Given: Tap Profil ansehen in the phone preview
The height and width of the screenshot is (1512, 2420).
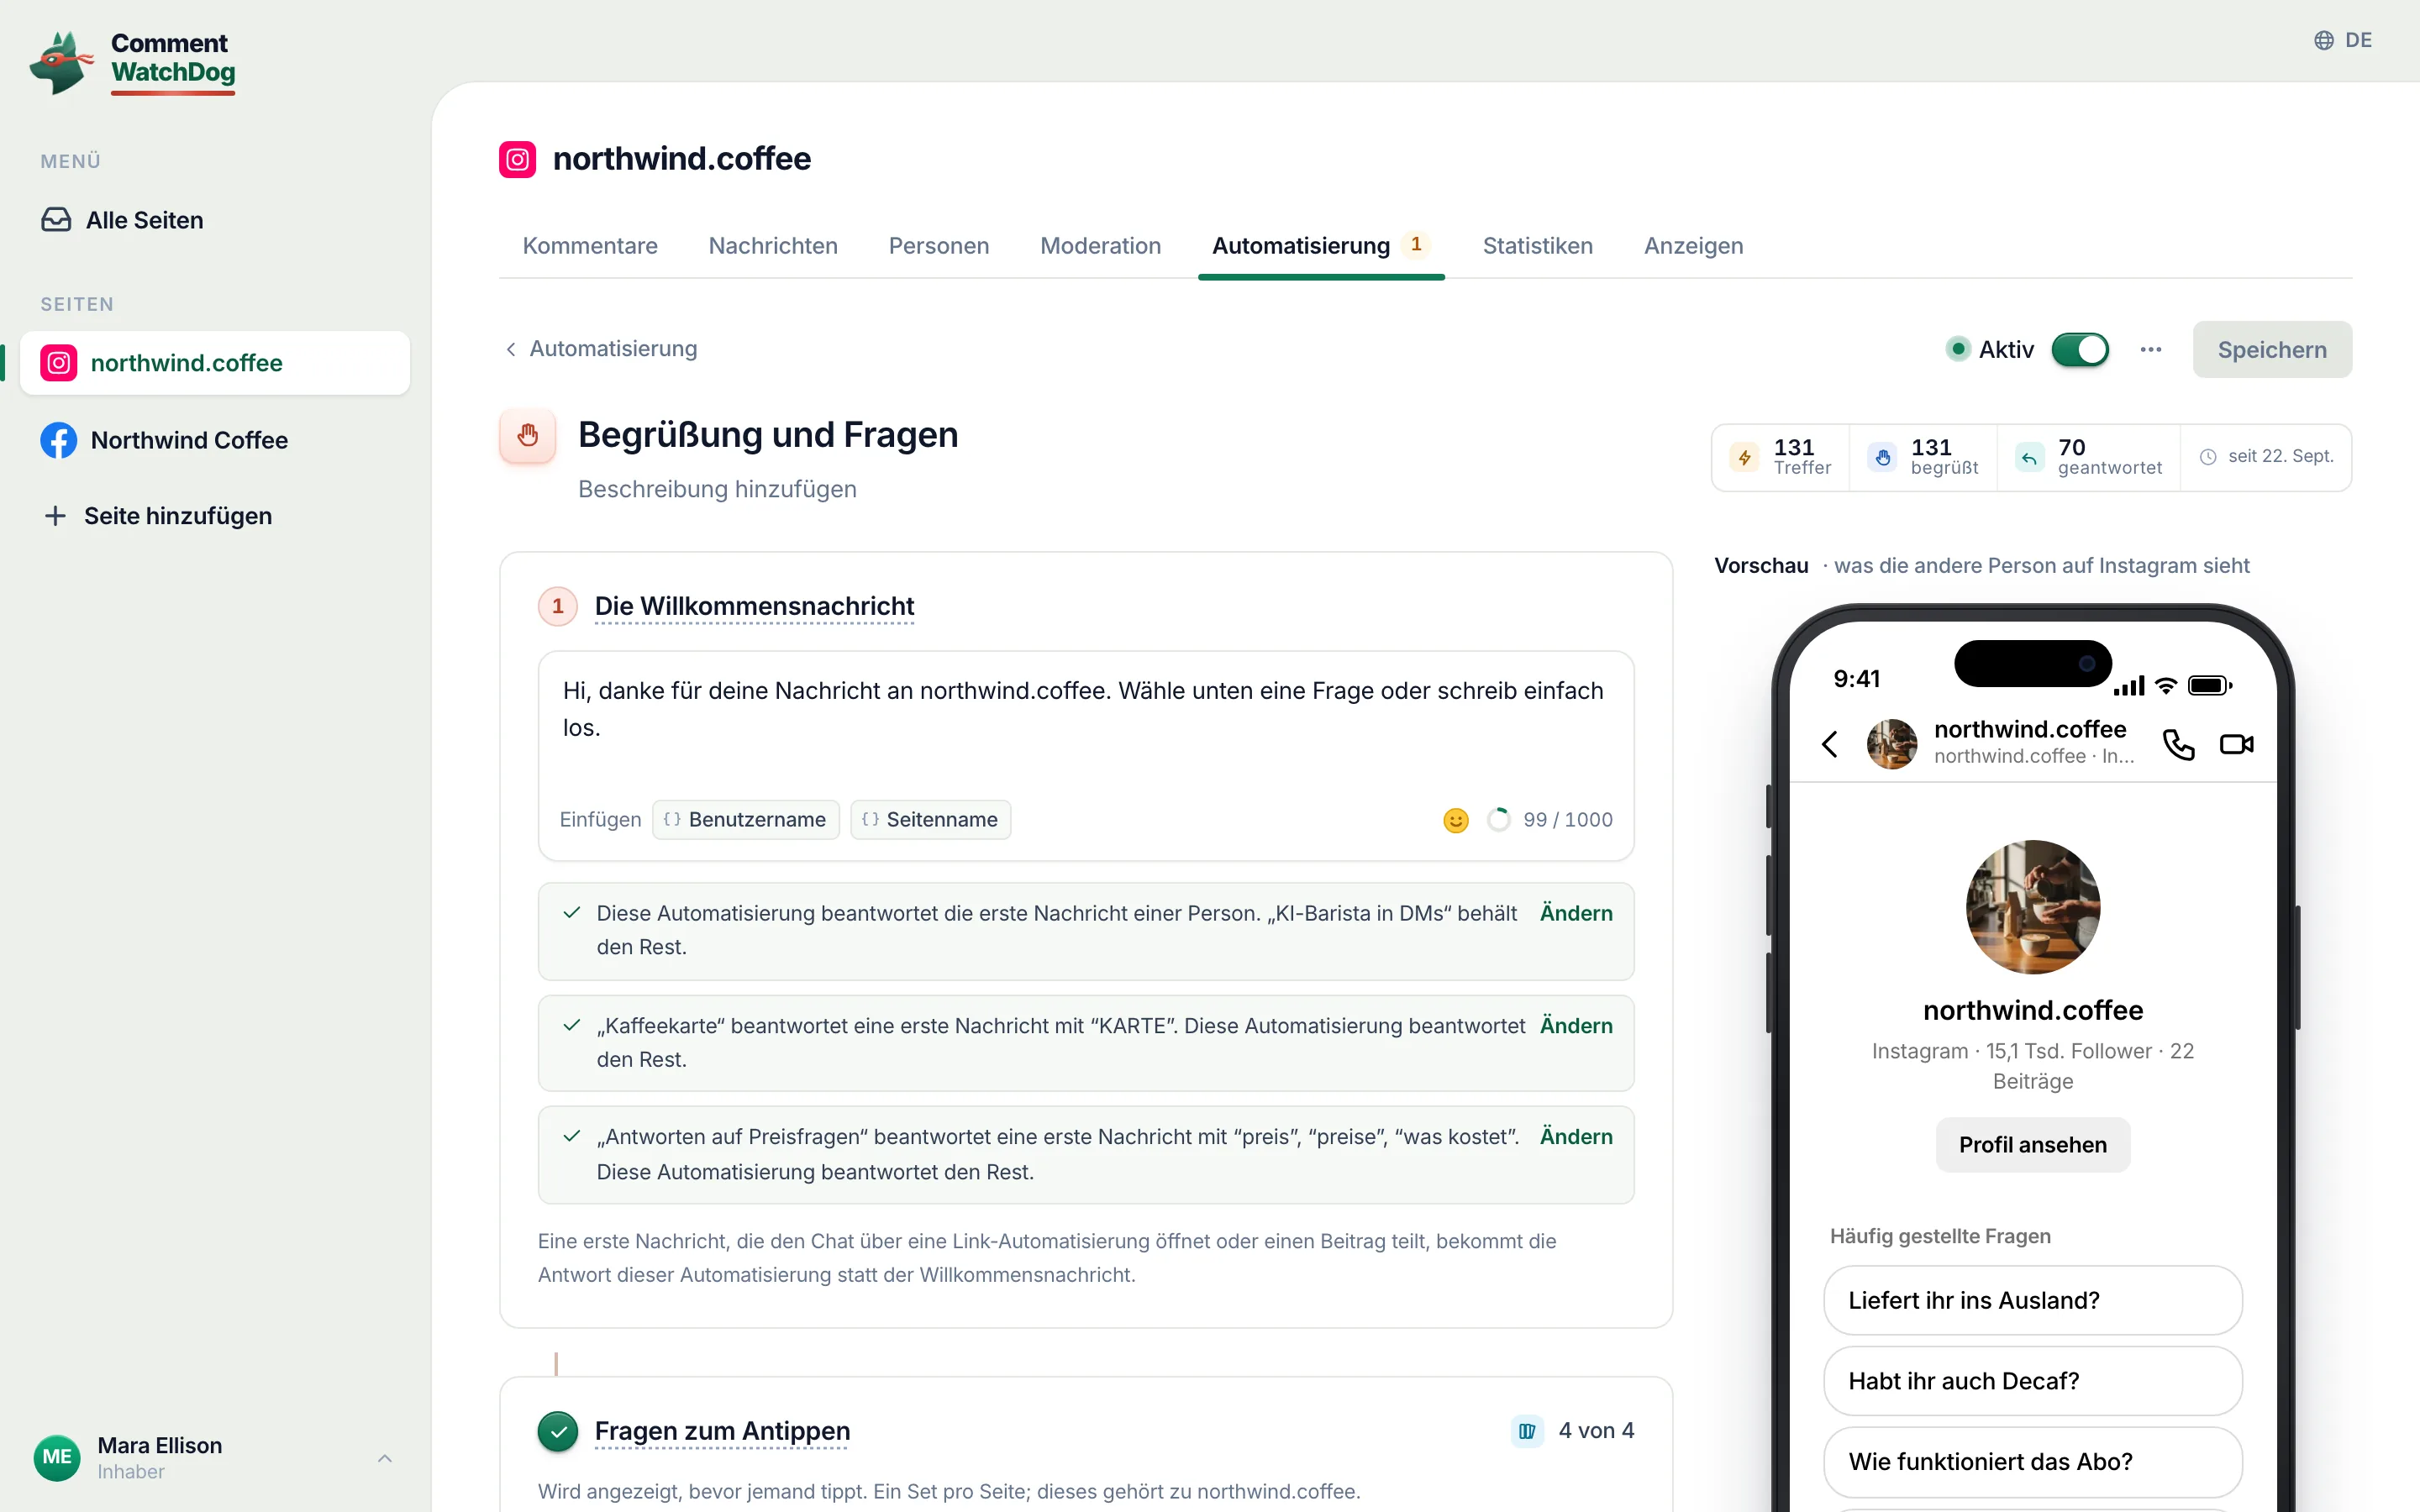Looking at the screenshot, I should [x=2032, y=1145].
